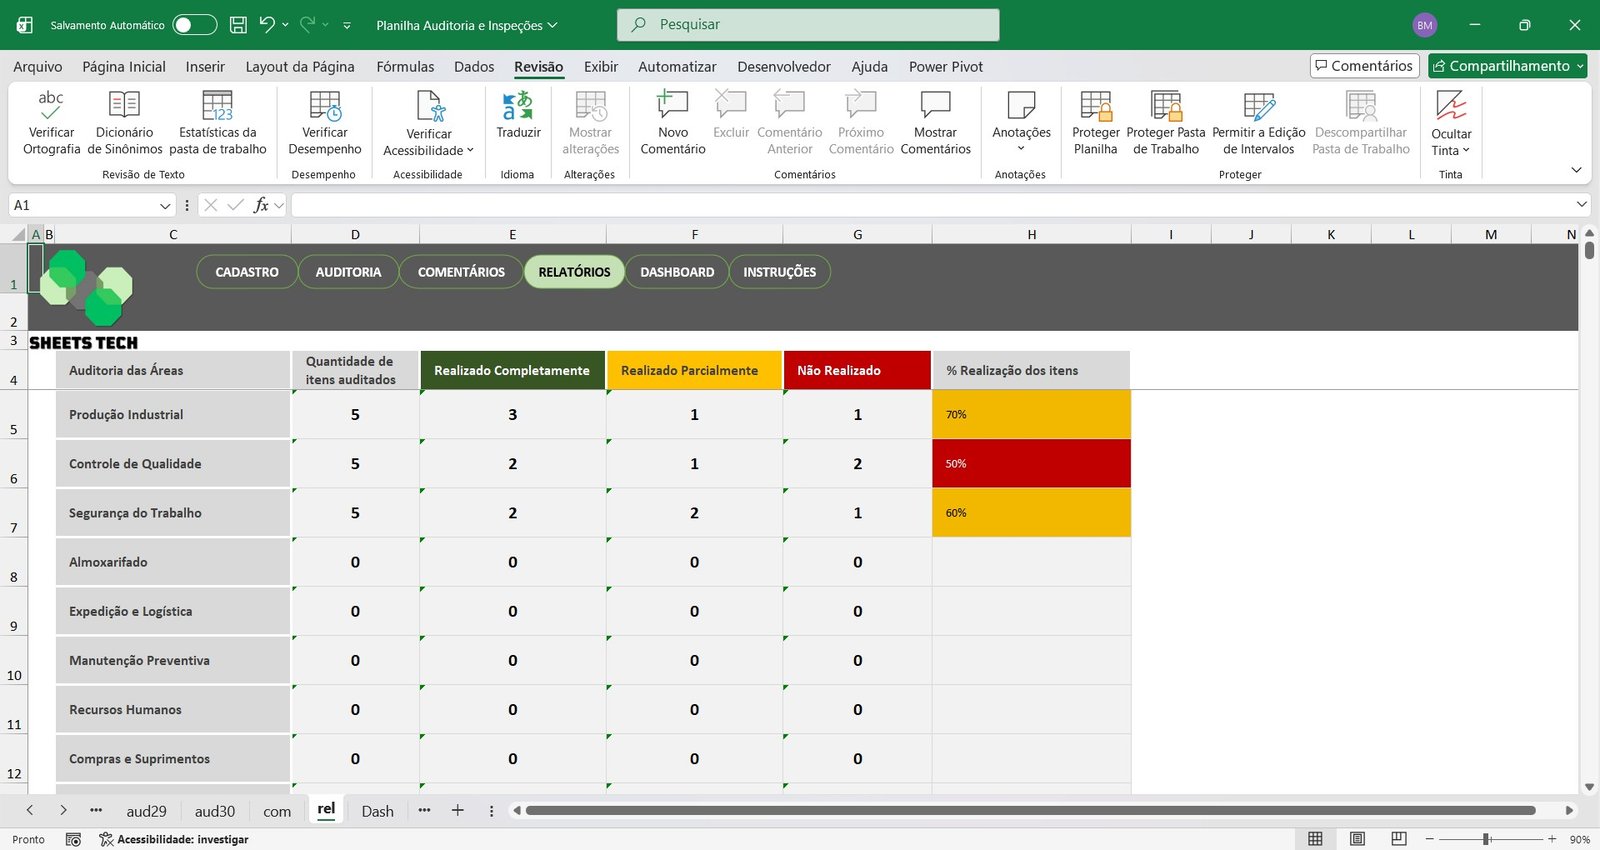Click Verificar Acessibilidade icon

pyautogui.click(x=430, y=105)
